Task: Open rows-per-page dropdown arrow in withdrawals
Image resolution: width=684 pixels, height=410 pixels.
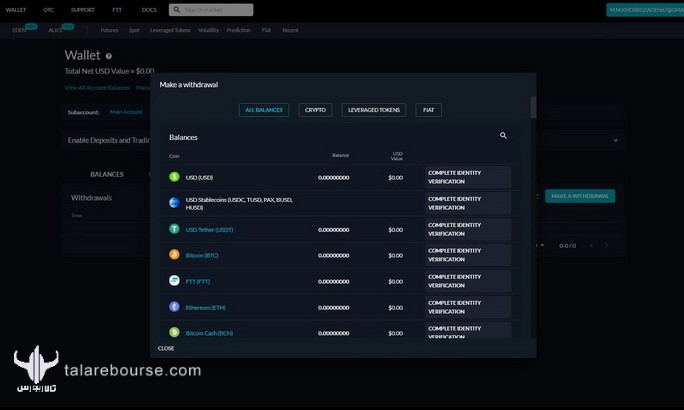Action: [542, 245]
